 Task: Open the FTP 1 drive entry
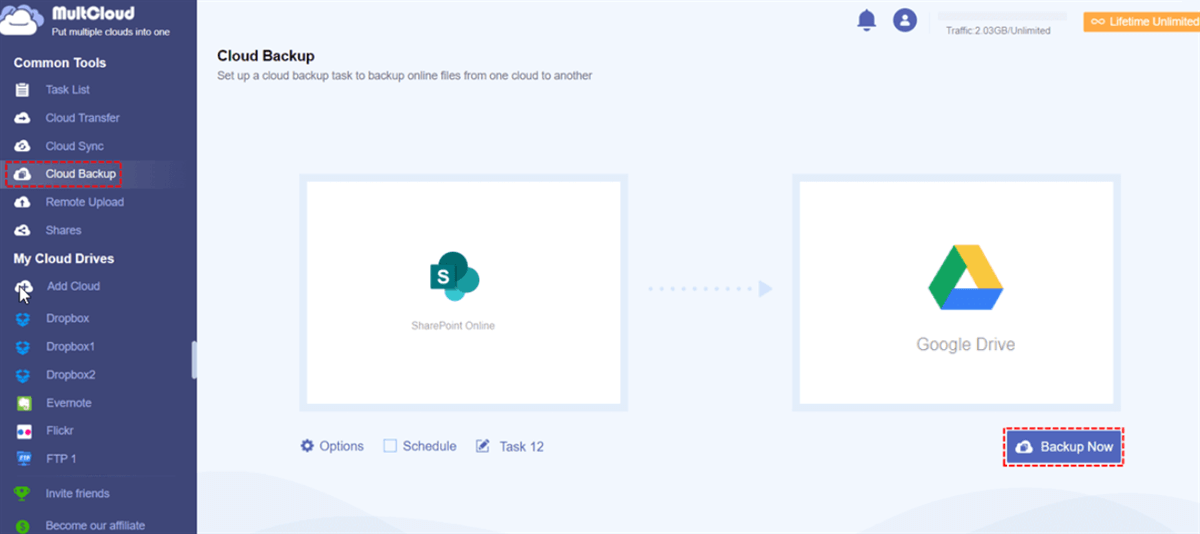61,459
